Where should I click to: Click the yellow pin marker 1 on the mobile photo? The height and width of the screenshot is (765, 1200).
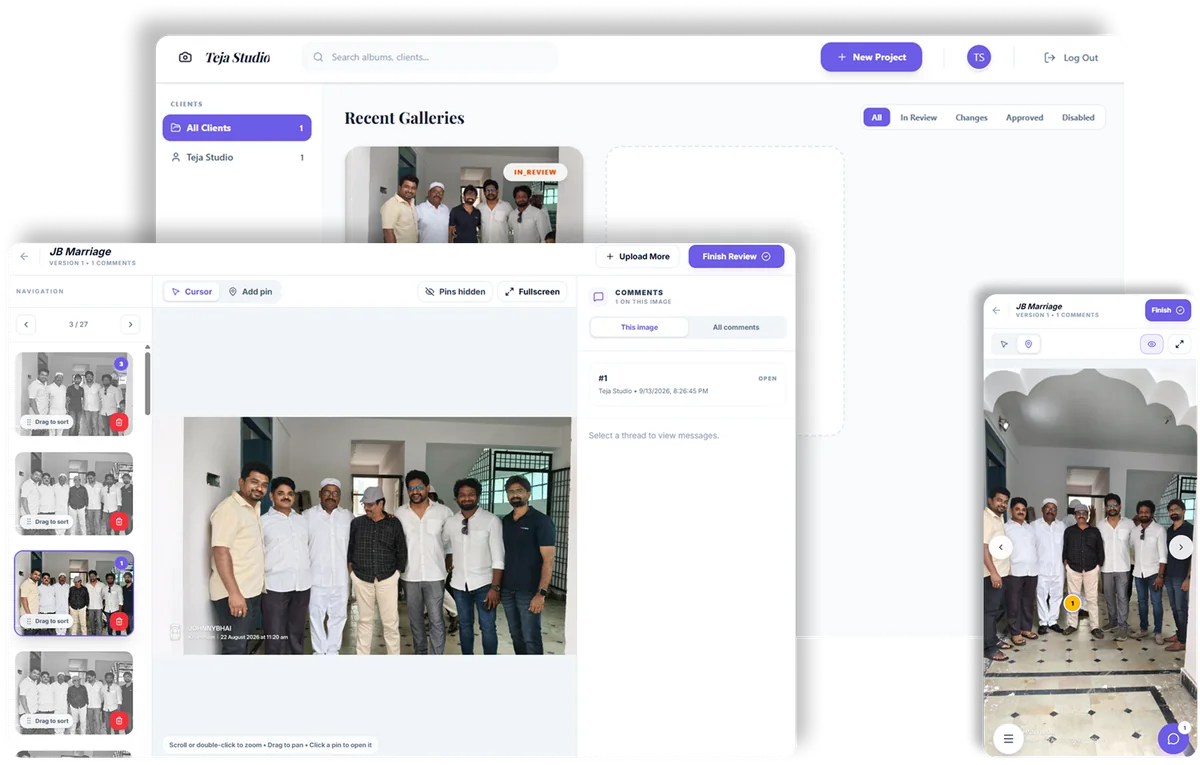1072,603
